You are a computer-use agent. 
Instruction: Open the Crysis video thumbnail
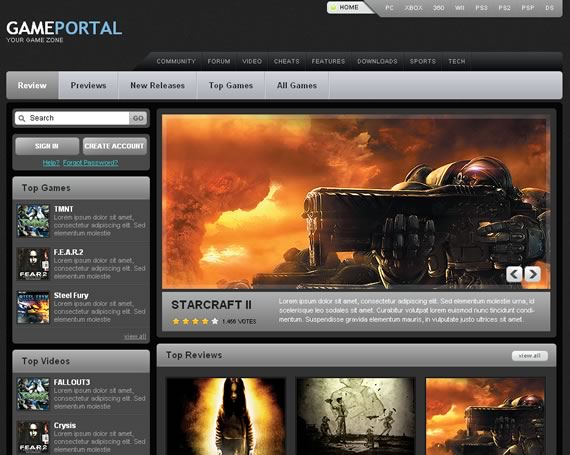tap(33, 438)
